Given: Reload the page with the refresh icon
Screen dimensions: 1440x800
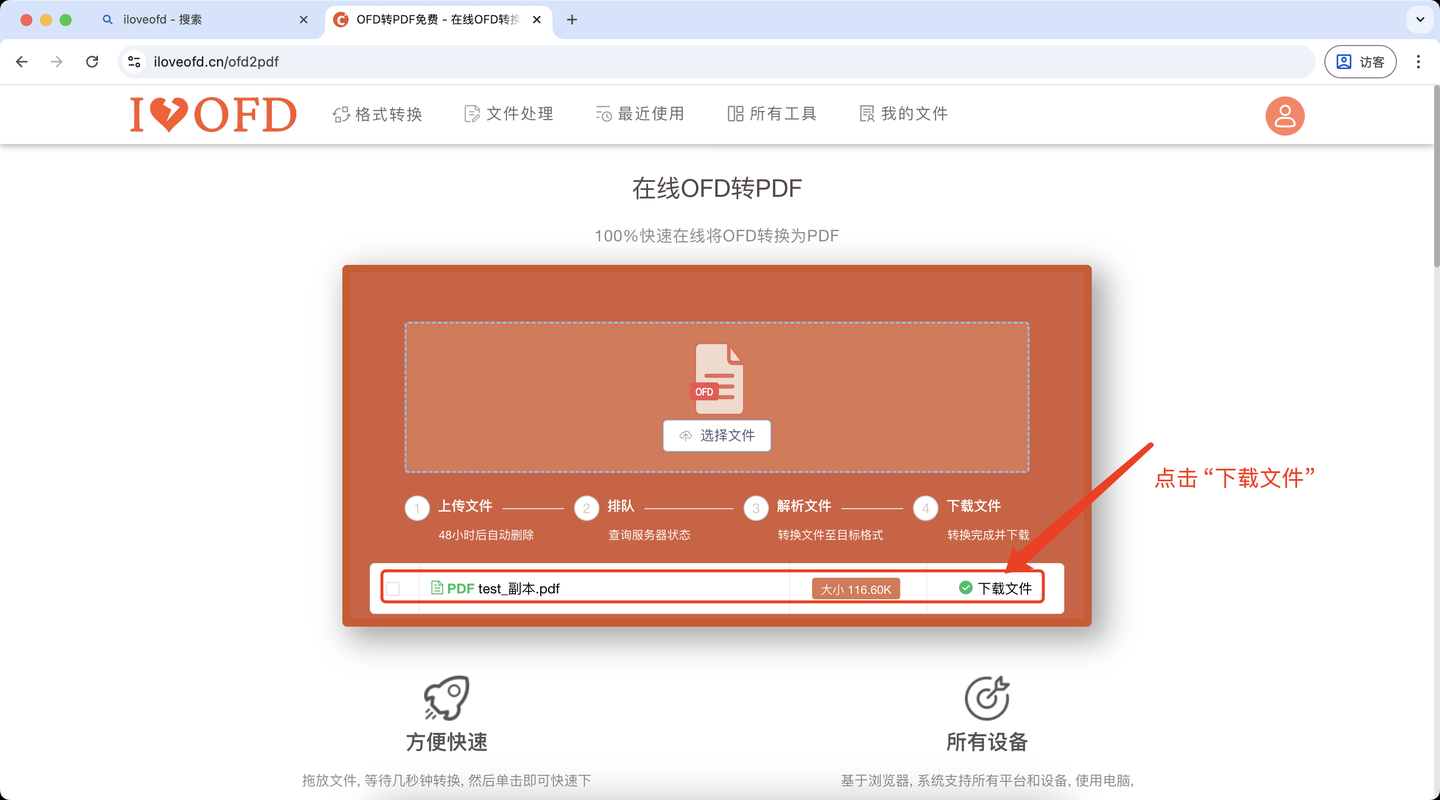Looking at the screenshot, I should pyautogui.click(x=92, y=61).
